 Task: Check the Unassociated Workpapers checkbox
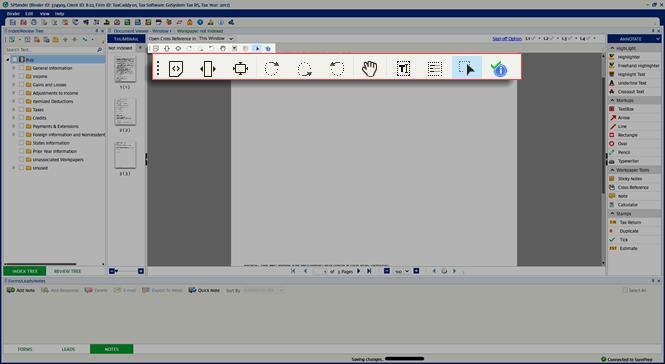21,160
